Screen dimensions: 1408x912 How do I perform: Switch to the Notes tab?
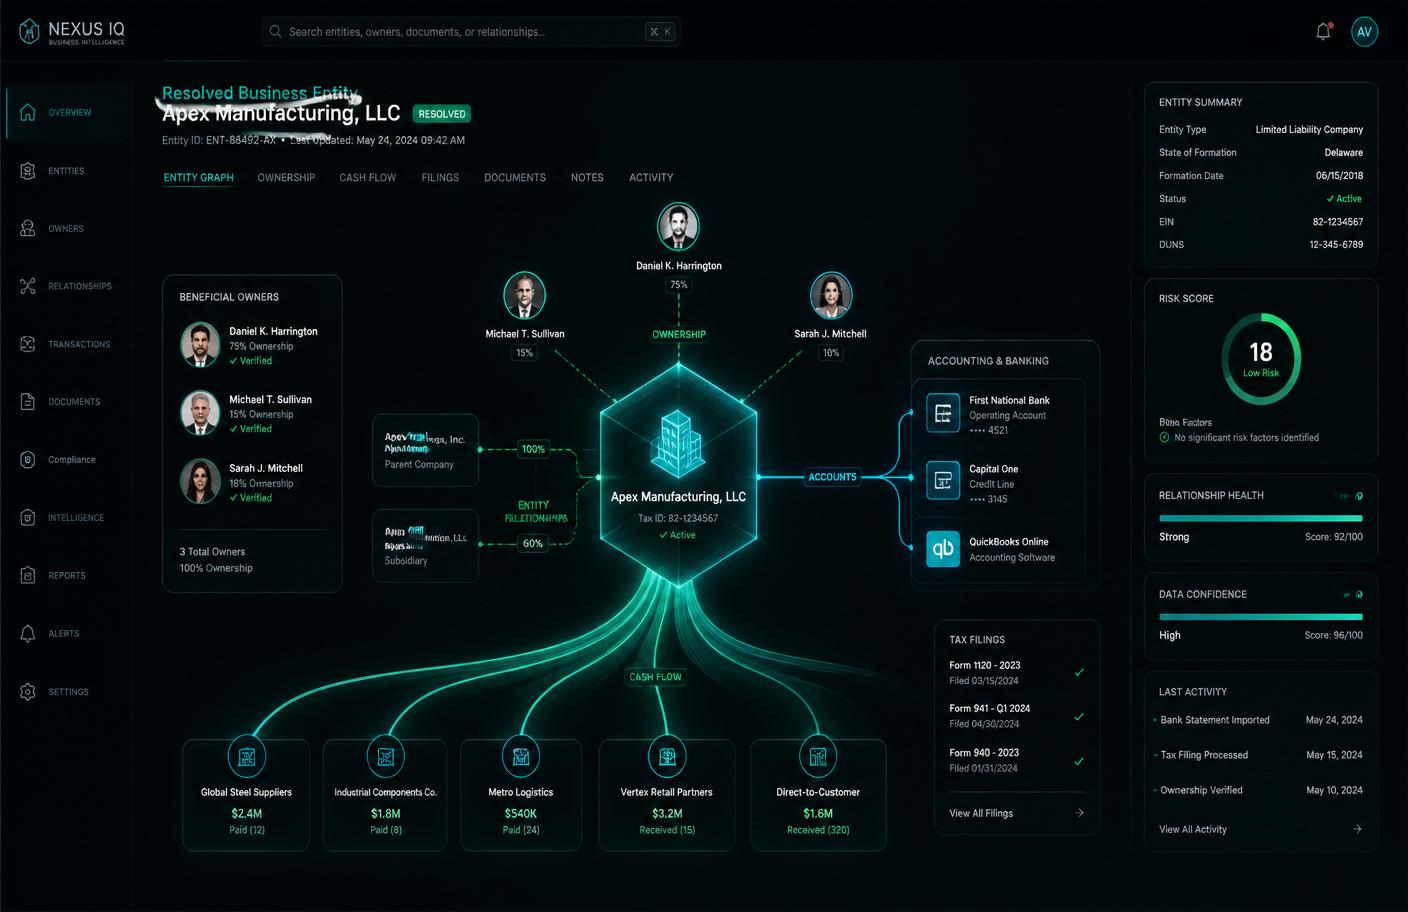[587, 177]
